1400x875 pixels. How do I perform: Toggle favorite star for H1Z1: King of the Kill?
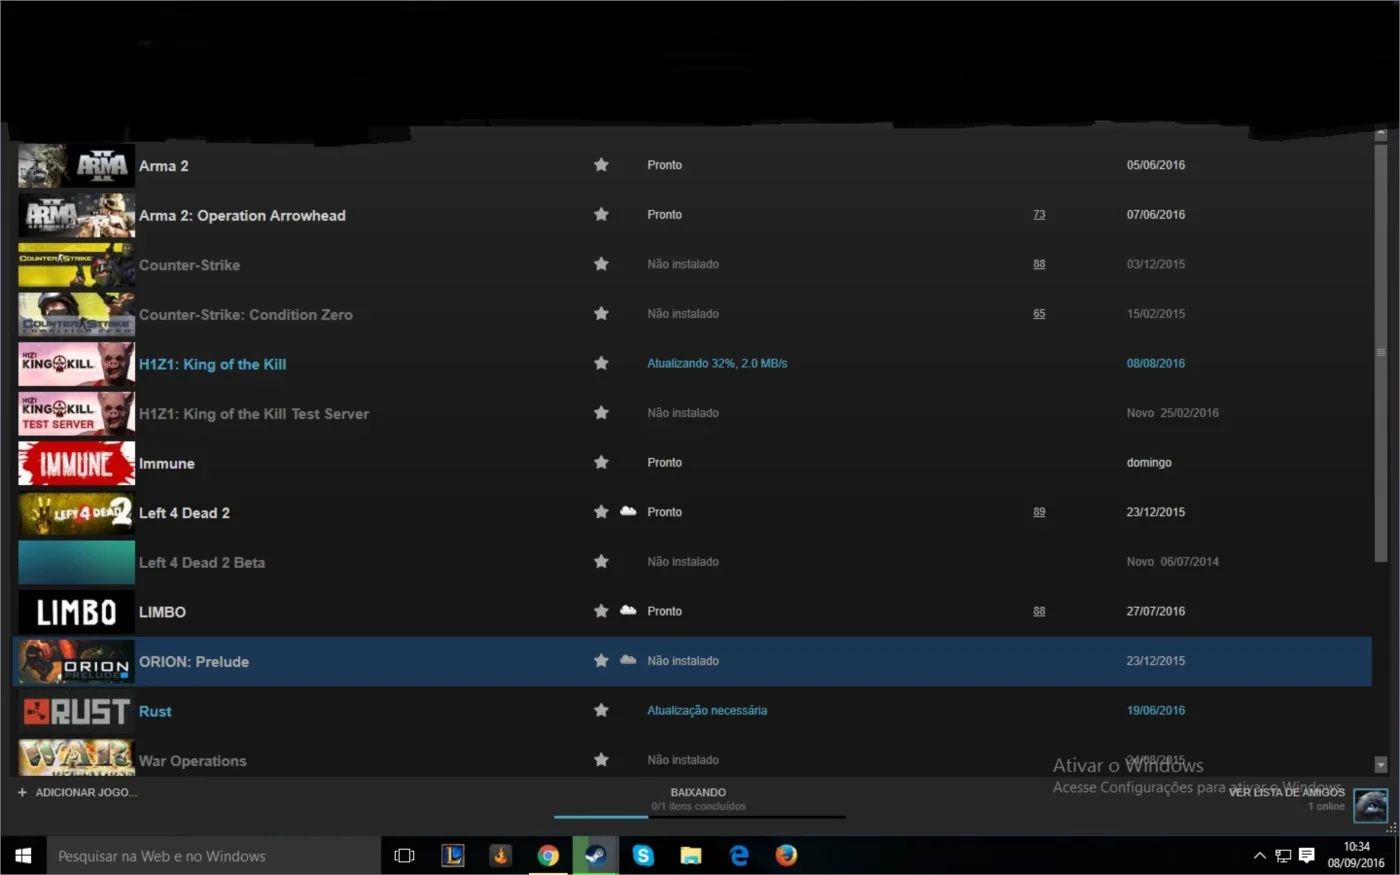[601, 363]
